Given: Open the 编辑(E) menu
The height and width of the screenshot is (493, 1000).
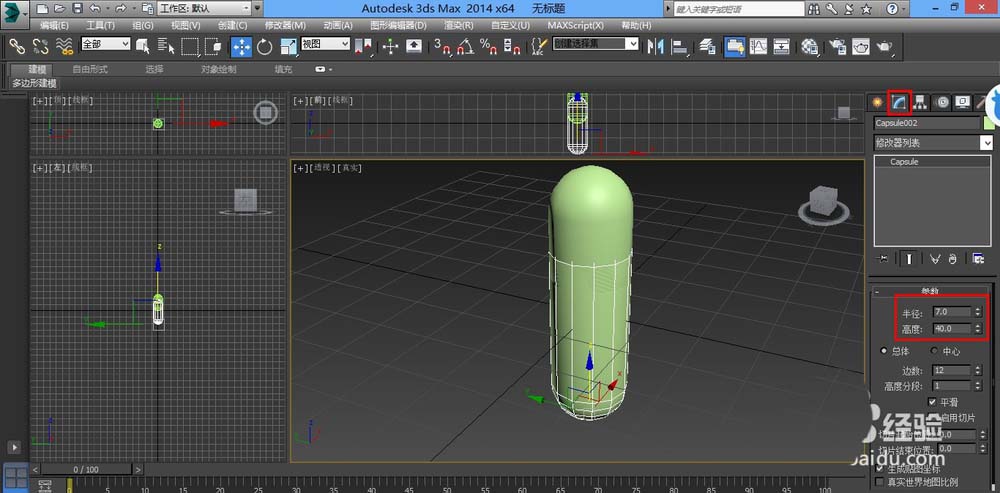Looking at the screenshot, I should coord(54,26).
